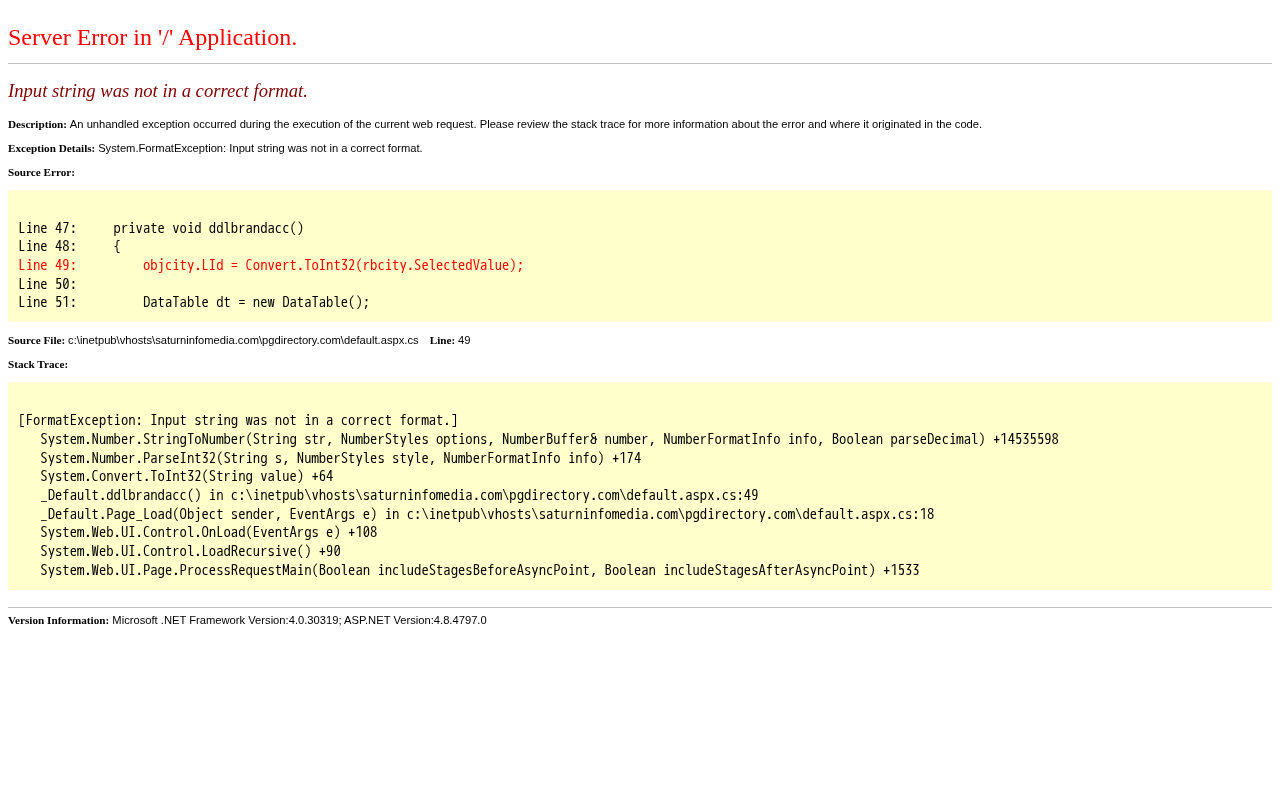Click the empty Line 50 label
The height and width of the screenshot is (800, 1280).
[x=47, y=284]
